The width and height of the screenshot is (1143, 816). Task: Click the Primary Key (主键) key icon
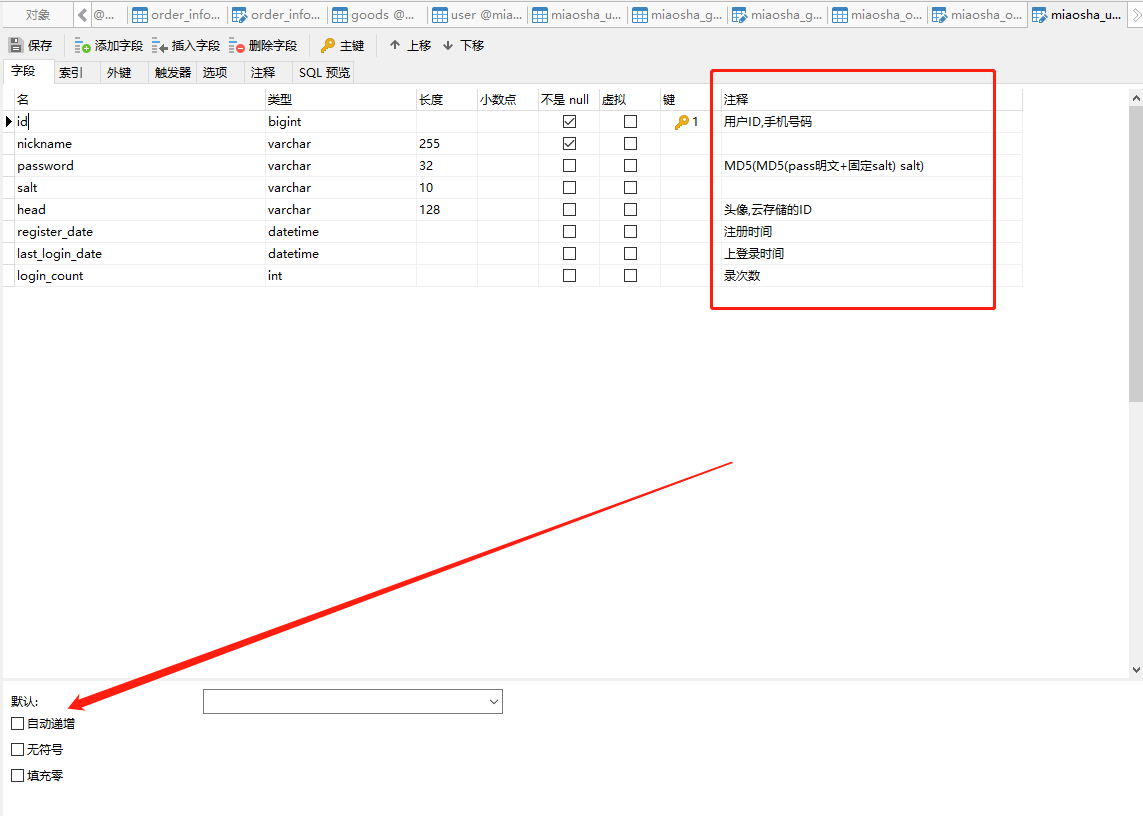[x=328, y=45]
